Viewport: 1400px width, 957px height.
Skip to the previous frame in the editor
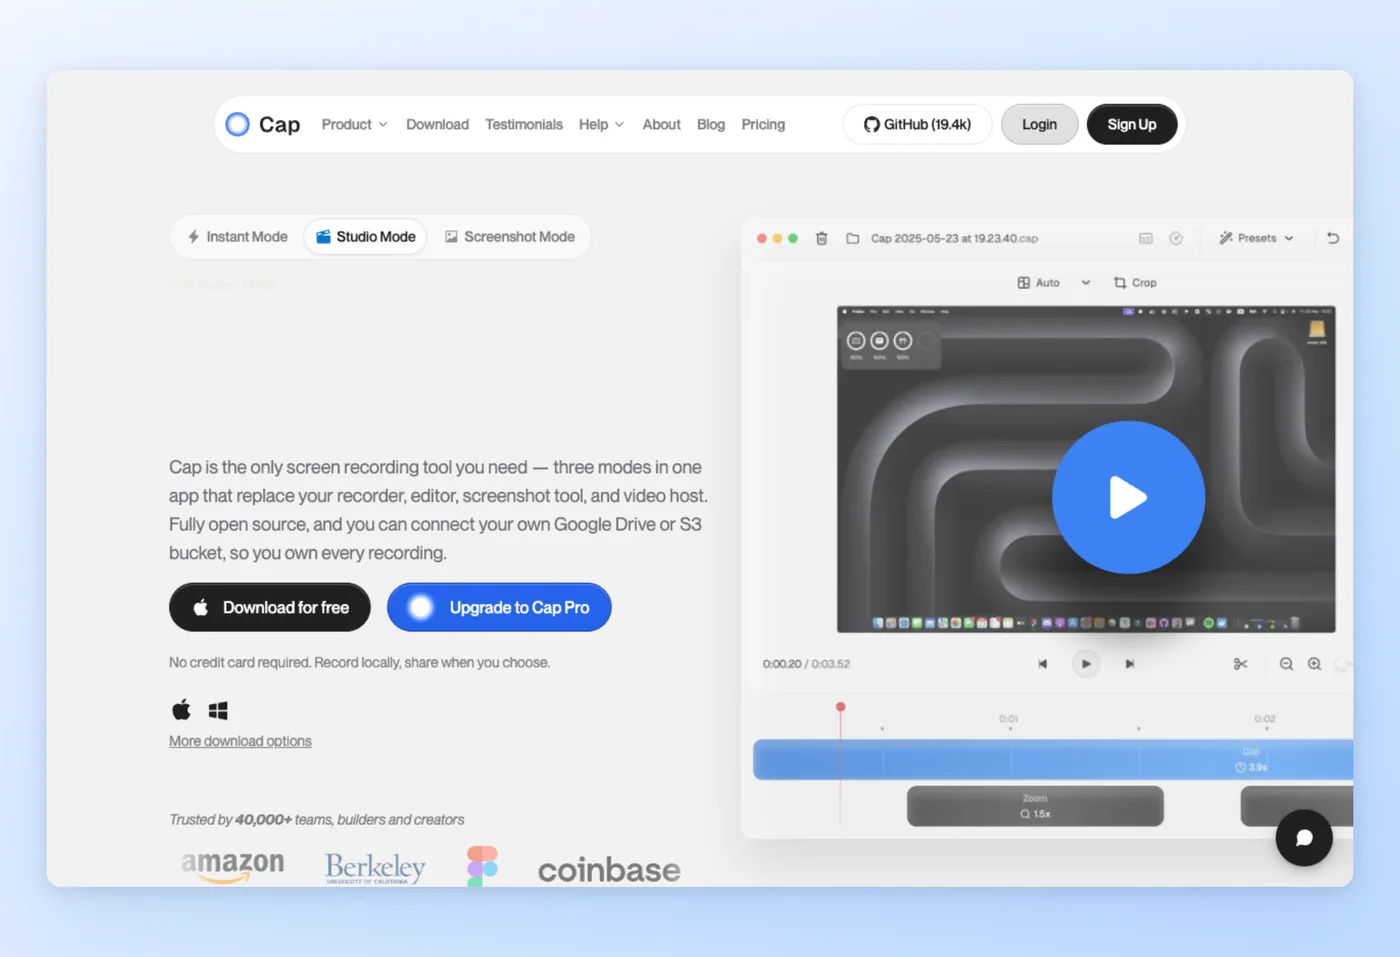(1042, 664)
